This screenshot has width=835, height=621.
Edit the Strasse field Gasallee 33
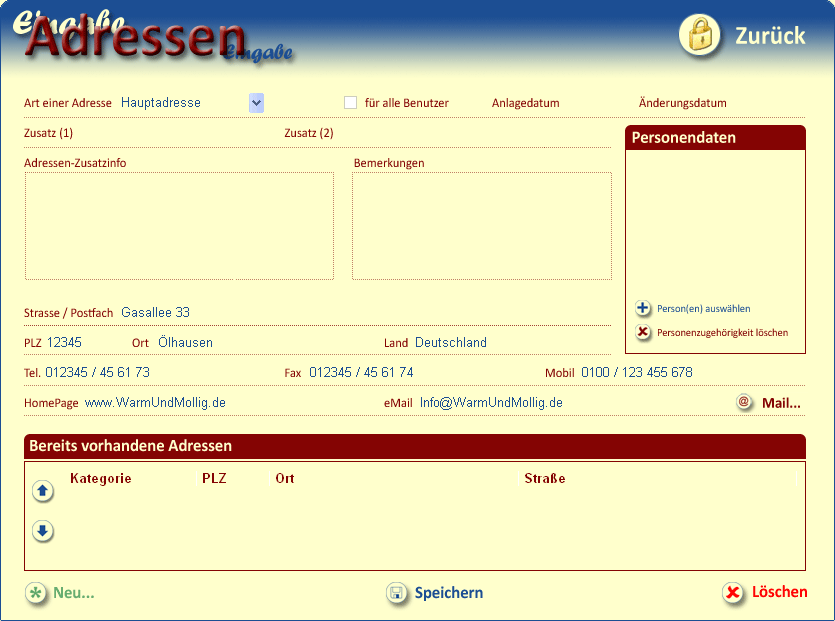(365, 313)
